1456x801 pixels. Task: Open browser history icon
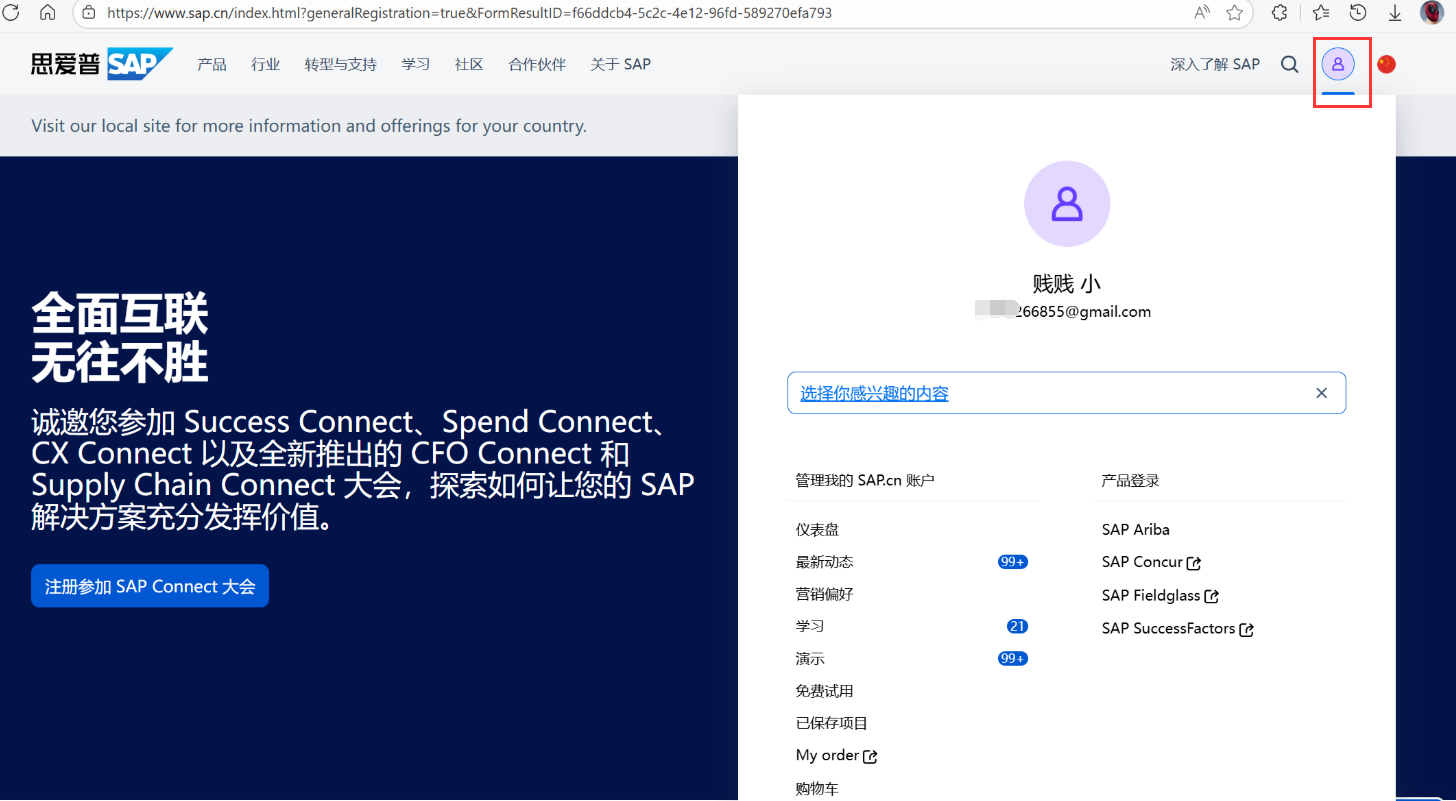pyautogui.click(x=1358, y=13)
